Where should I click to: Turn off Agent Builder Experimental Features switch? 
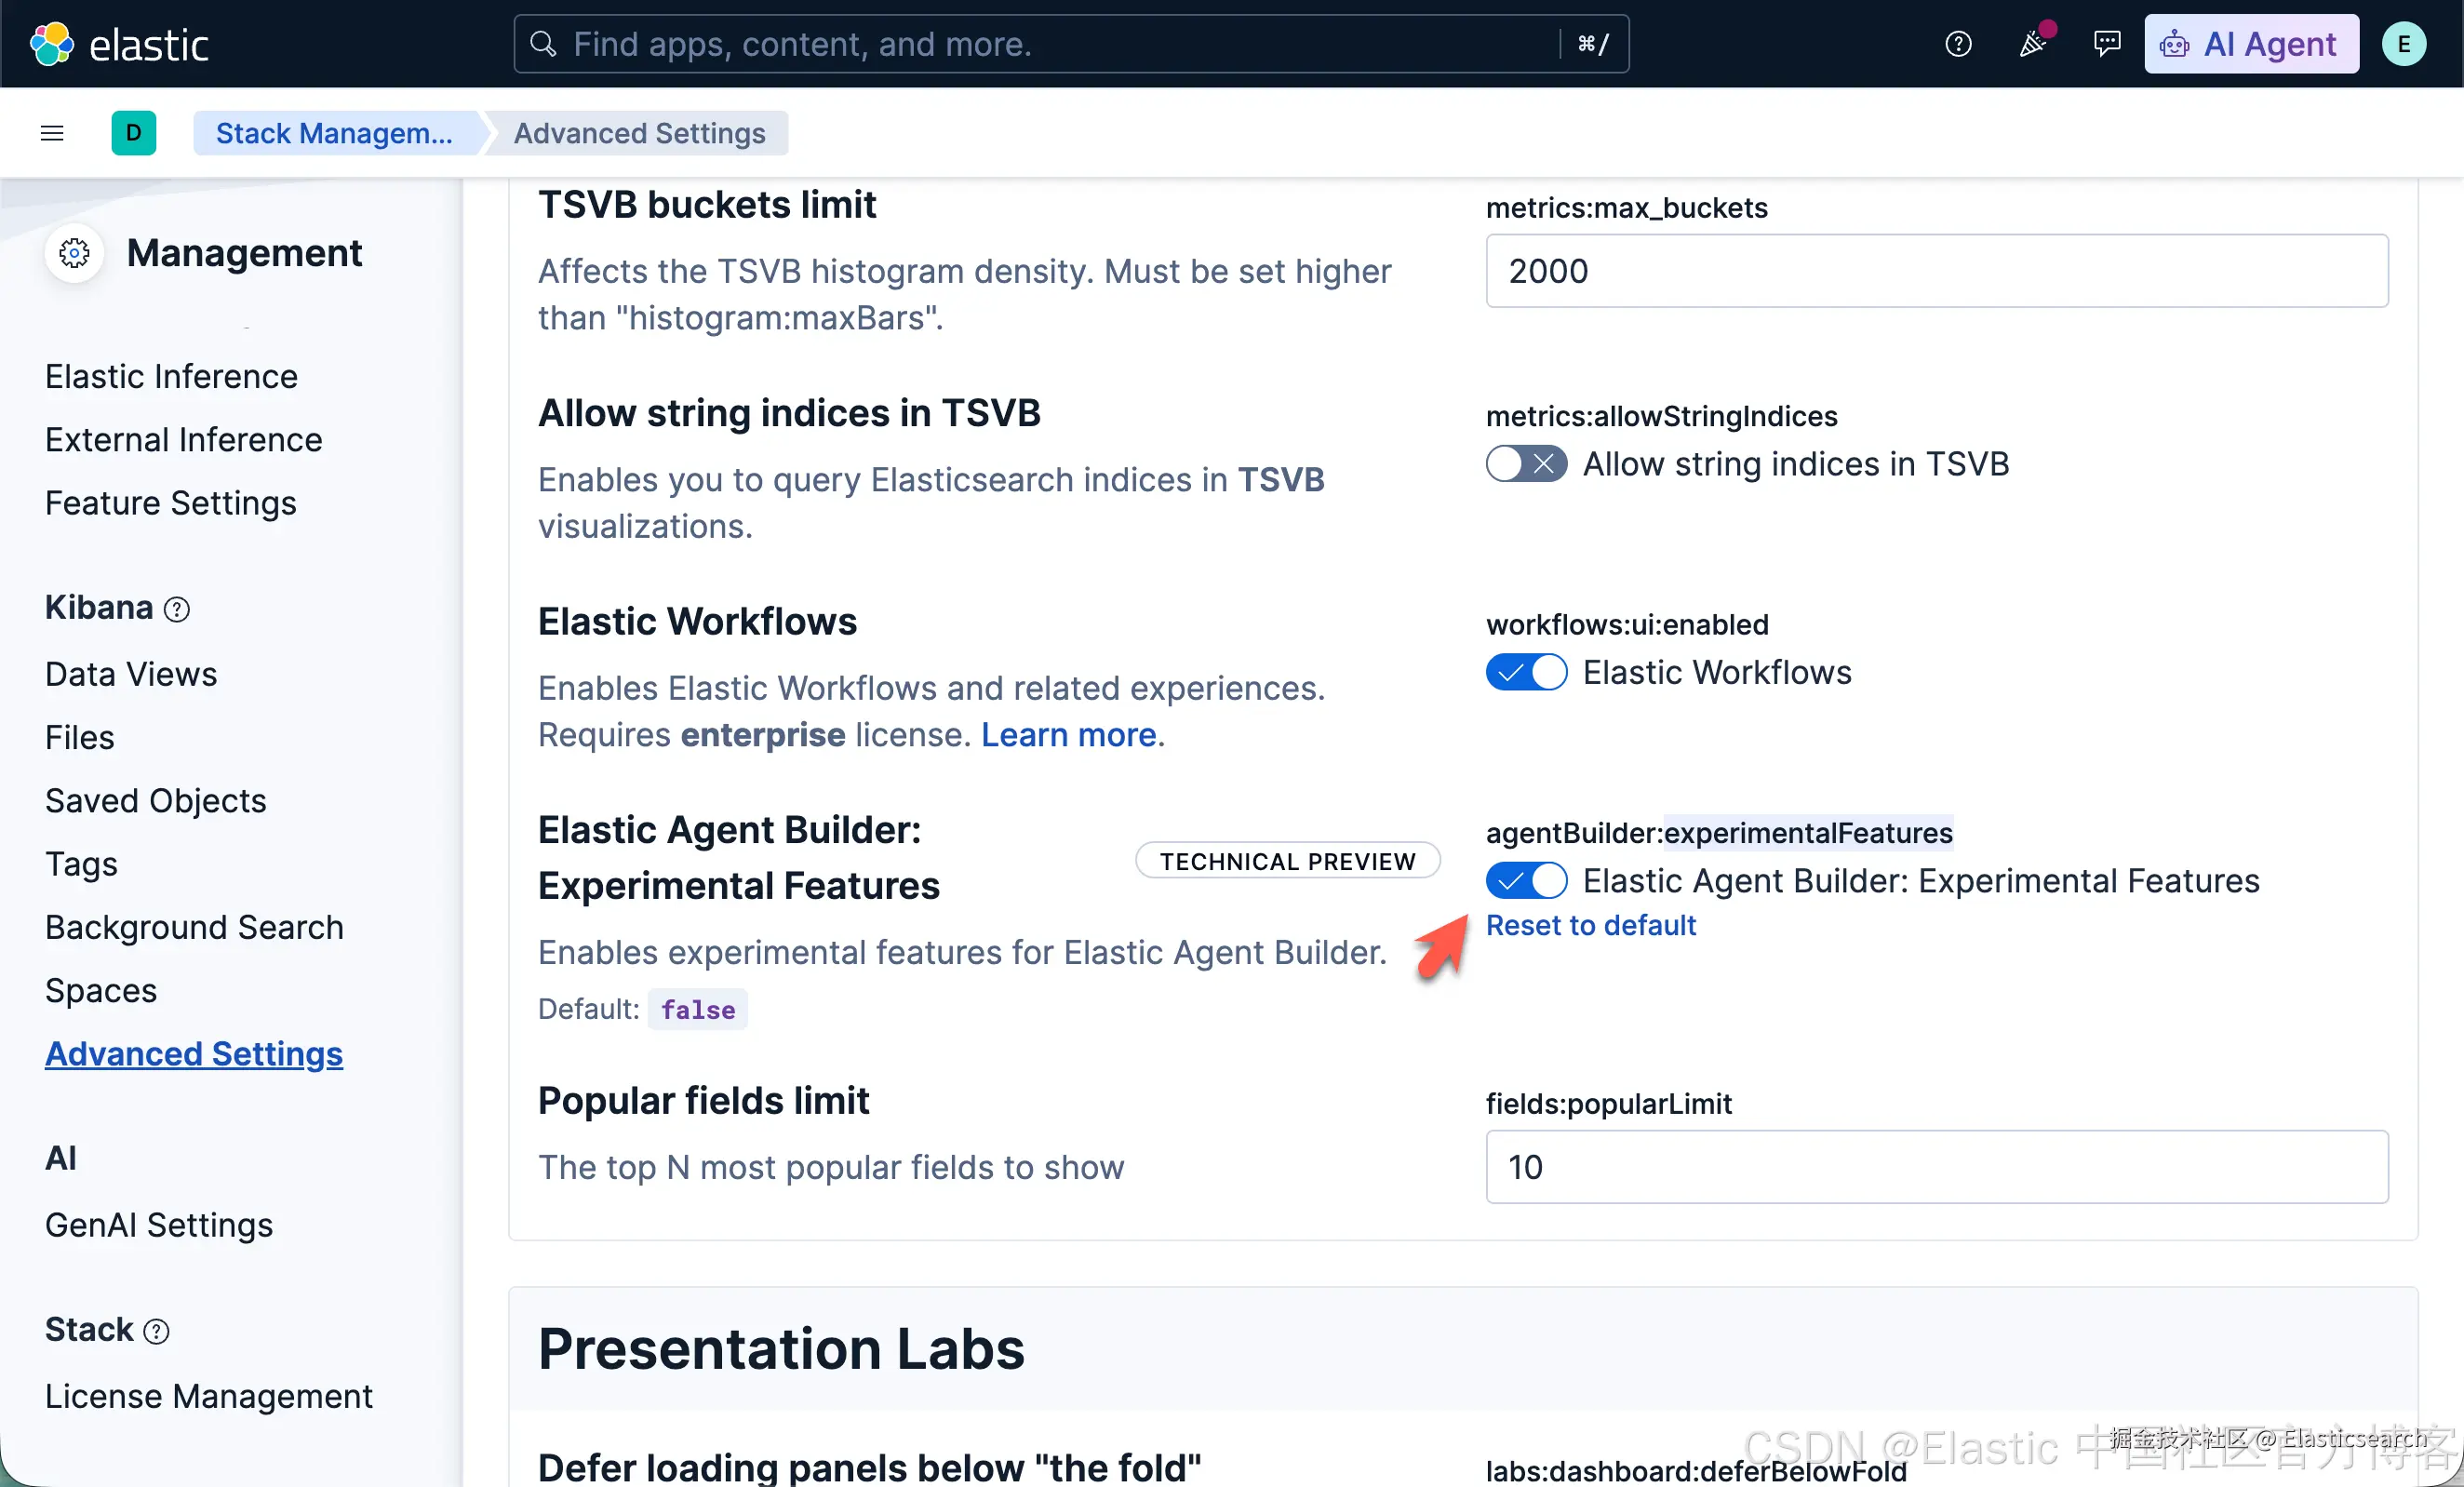coord(1526,880)
